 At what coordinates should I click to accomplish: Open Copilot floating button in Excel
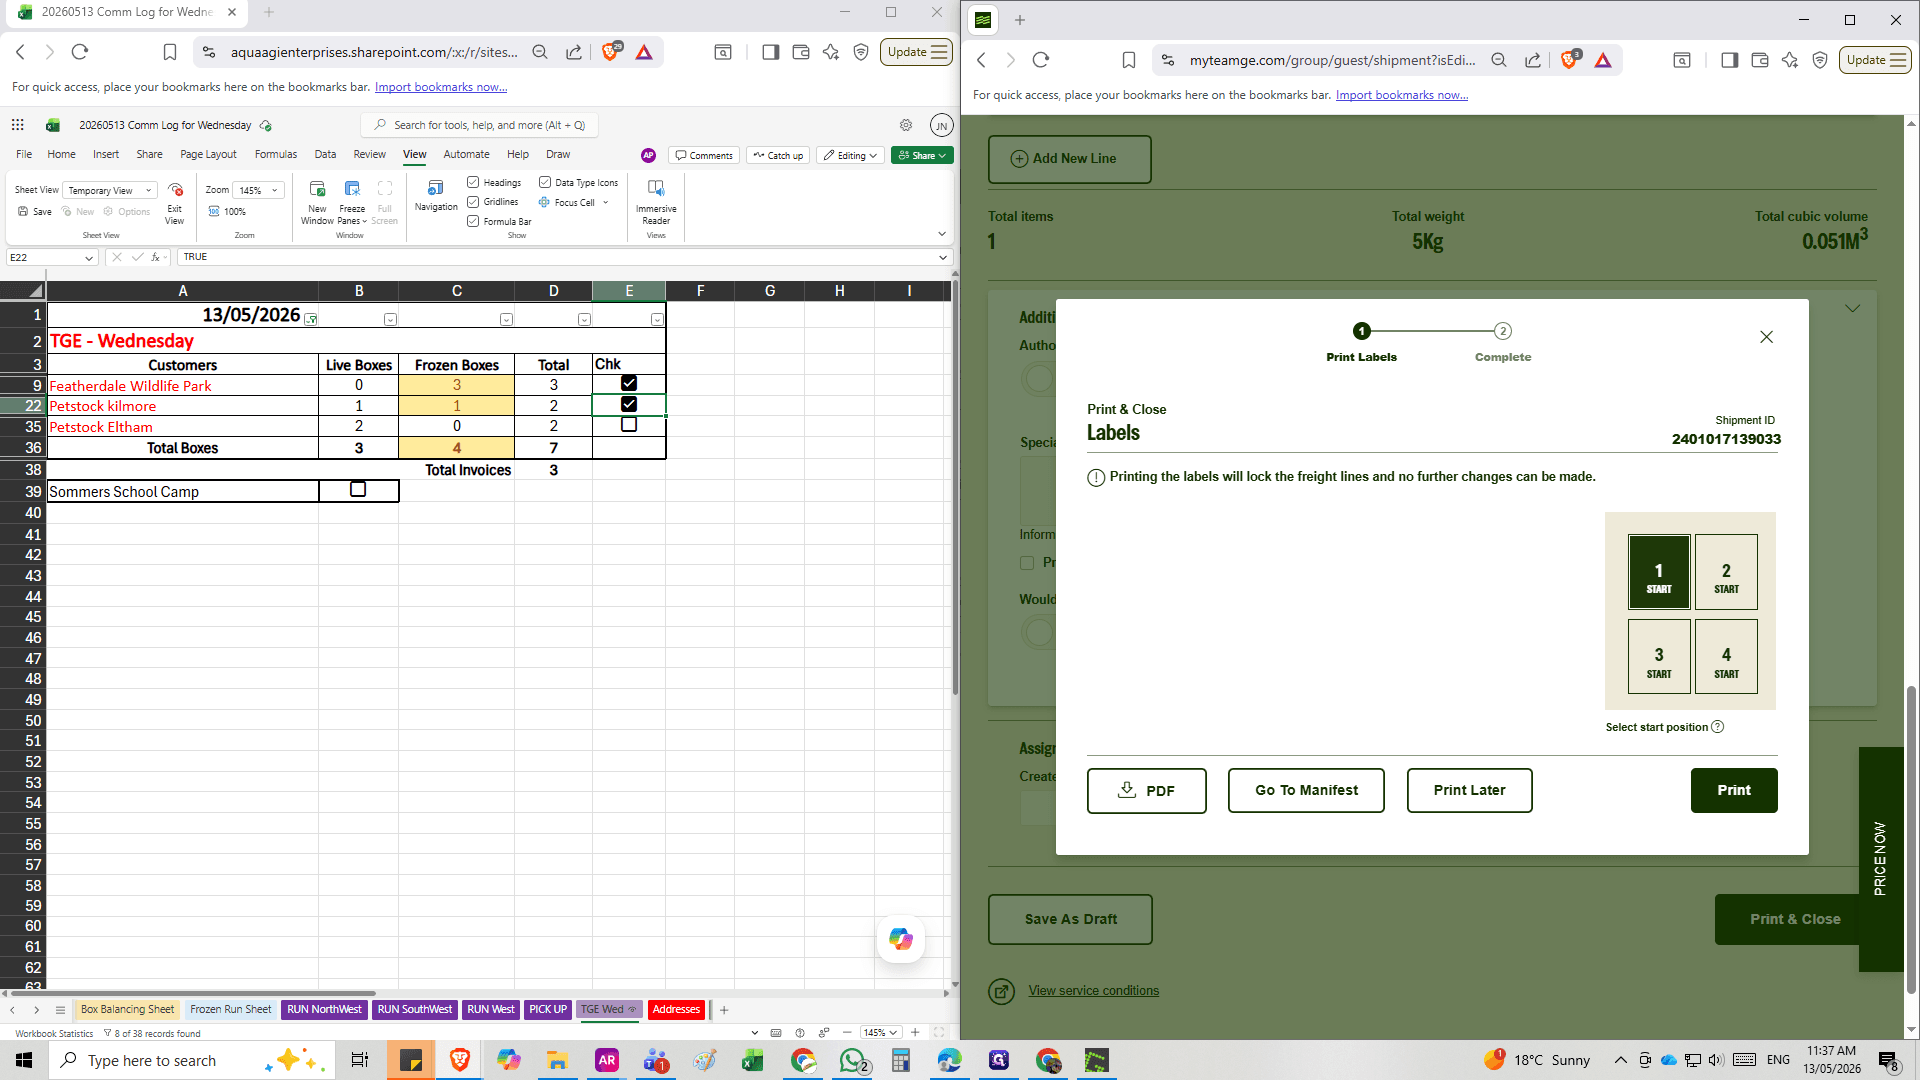901,939
